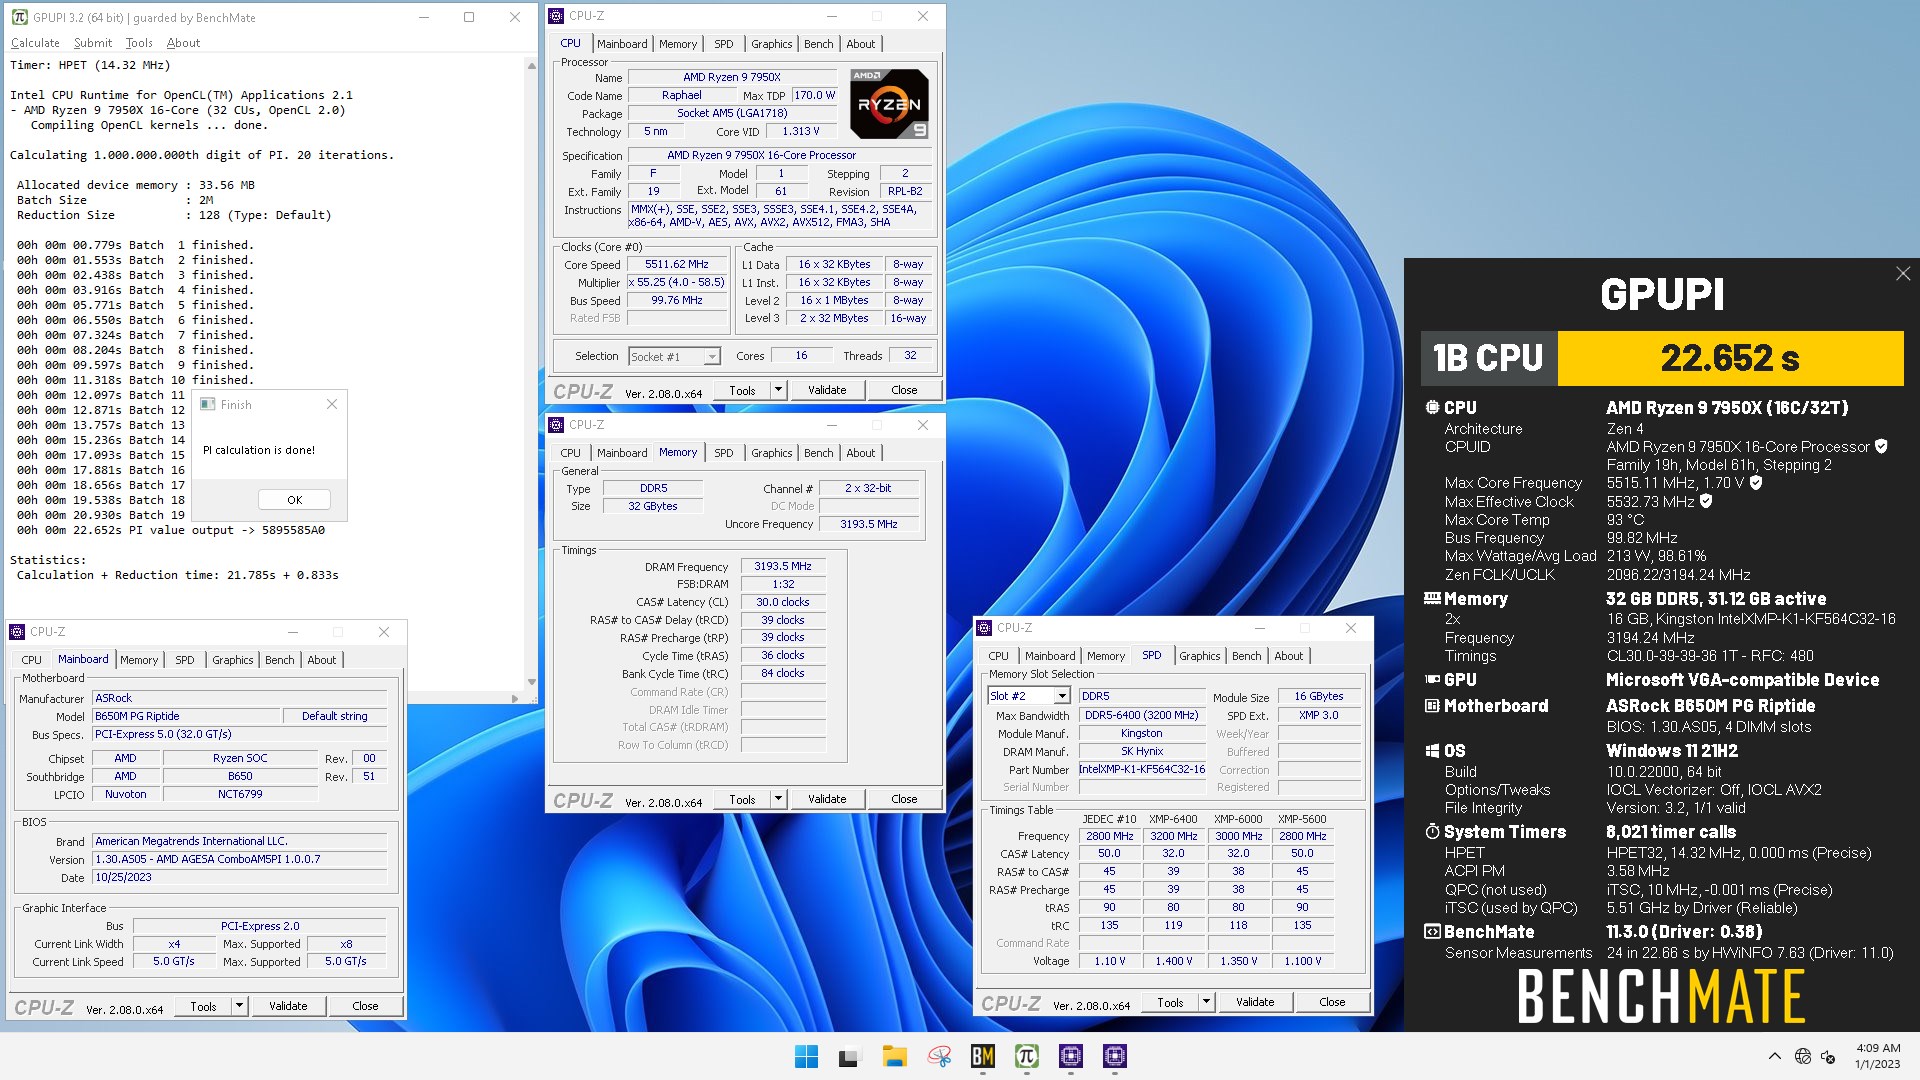Switch to Bench tab in the top CPU-Z window
Image resolution: width=1920 pixels, height=1080 pixels.
point(818,44)
